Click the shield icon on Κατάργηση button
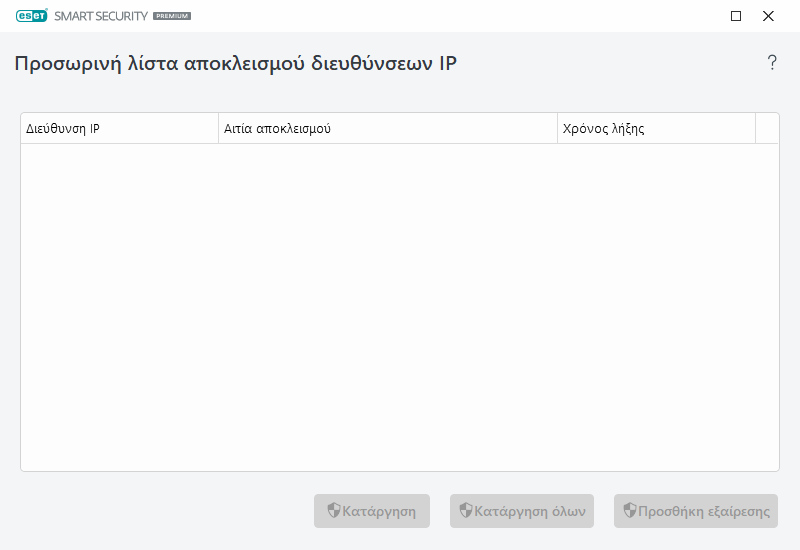The image size is (800, 550). [x=334, y=511]
